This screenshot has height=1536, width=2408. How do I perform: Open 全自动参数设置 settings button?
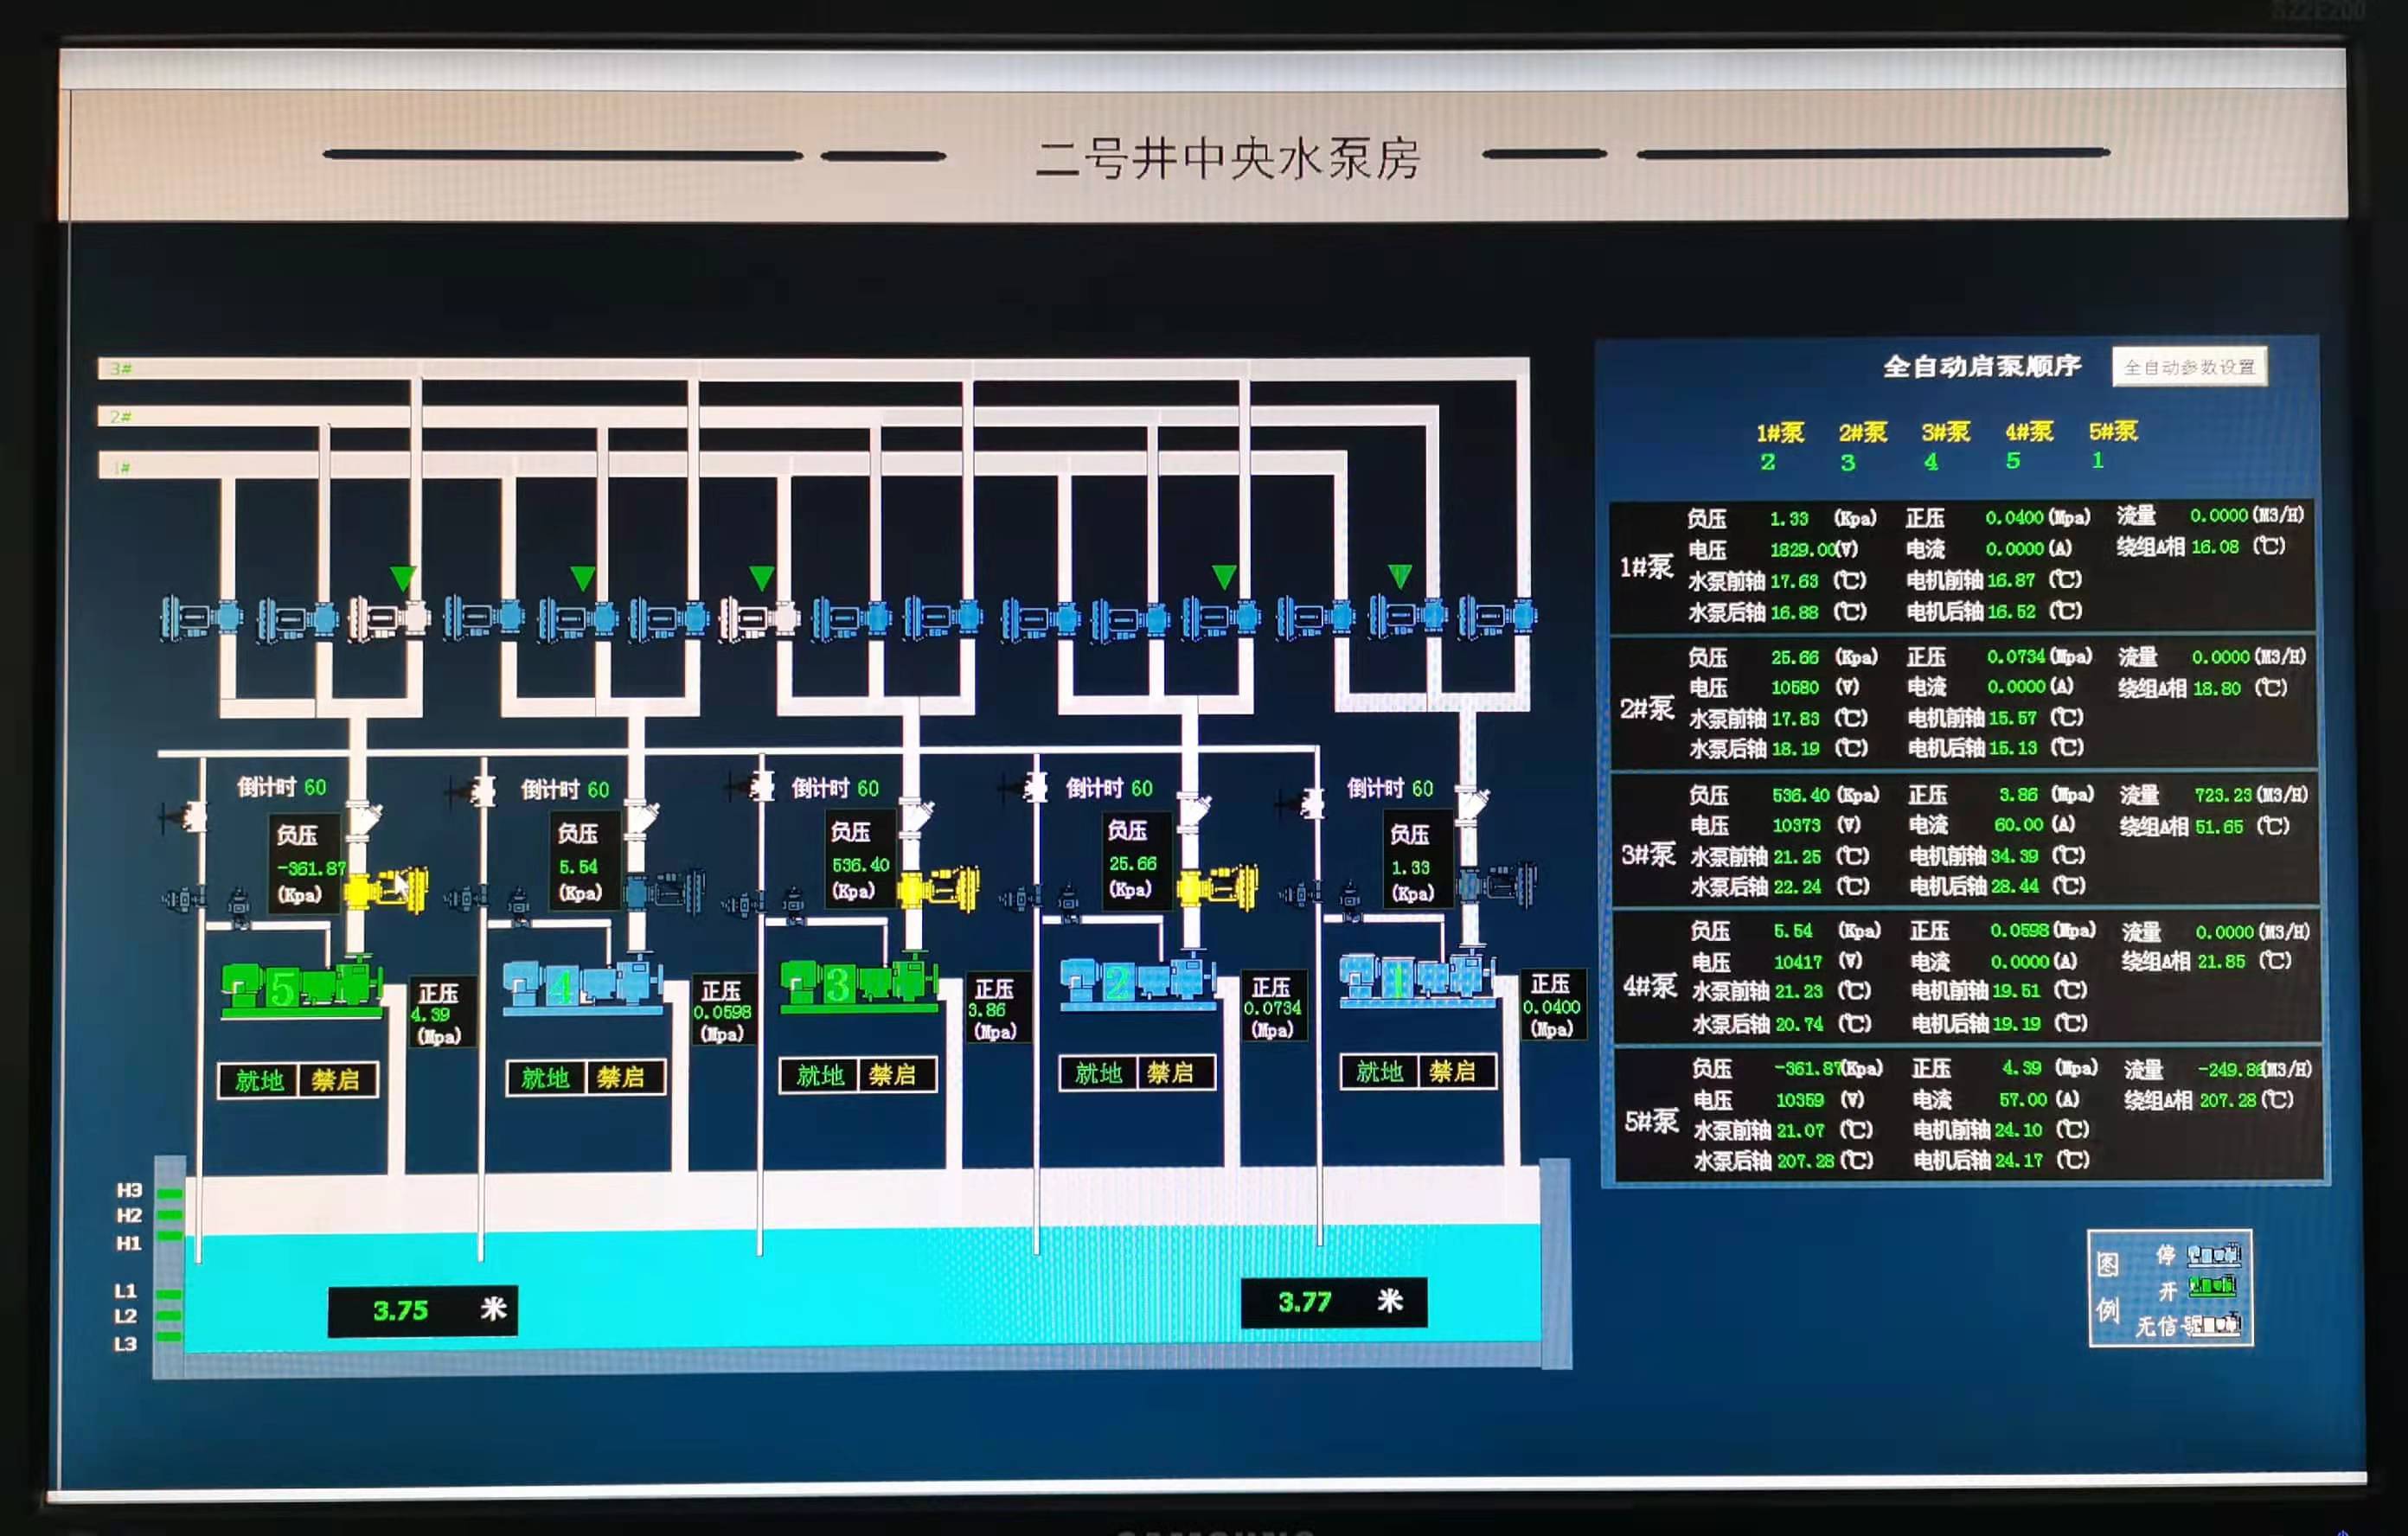pos(2188,367)
